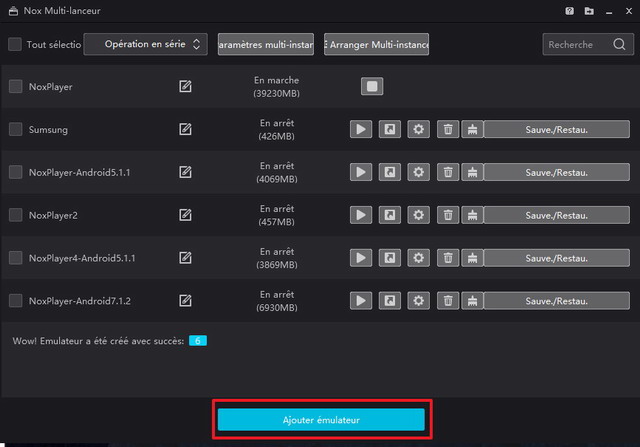The image size is (640, 447).
Task: Click the emulator count badge showing 6
Action: [198, 341]
